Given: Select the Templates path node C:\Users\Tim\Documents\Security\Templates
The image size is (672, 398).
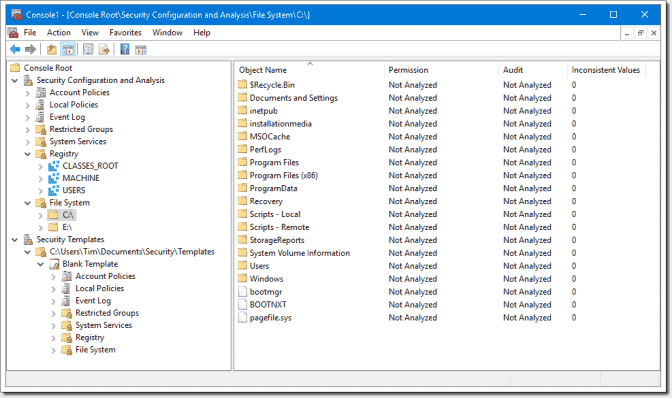Looking at the screenshot, I should (x=132, y=252).
